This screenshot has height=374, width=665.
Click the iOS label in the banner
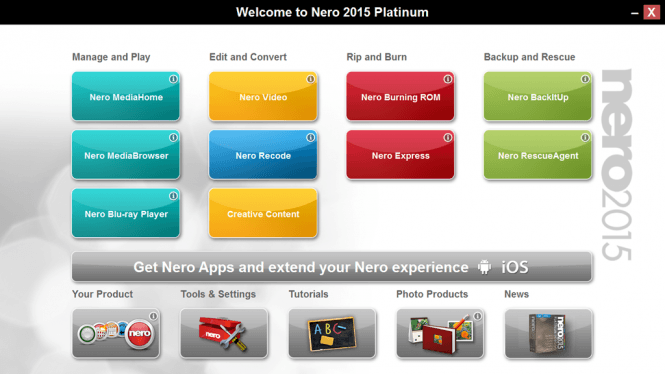pos(515,267)
